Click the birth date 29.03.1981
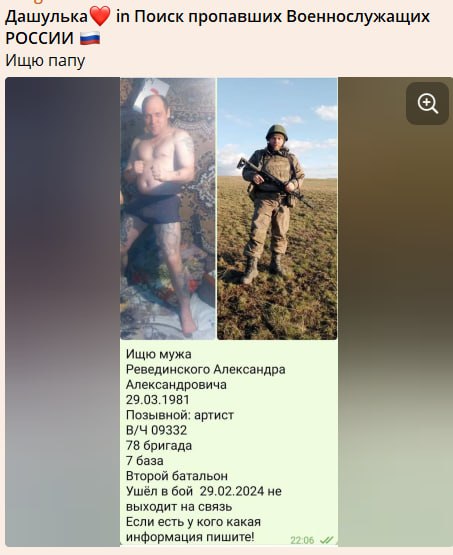The width and height of the screenshot is (453, 555). [157, 400]
